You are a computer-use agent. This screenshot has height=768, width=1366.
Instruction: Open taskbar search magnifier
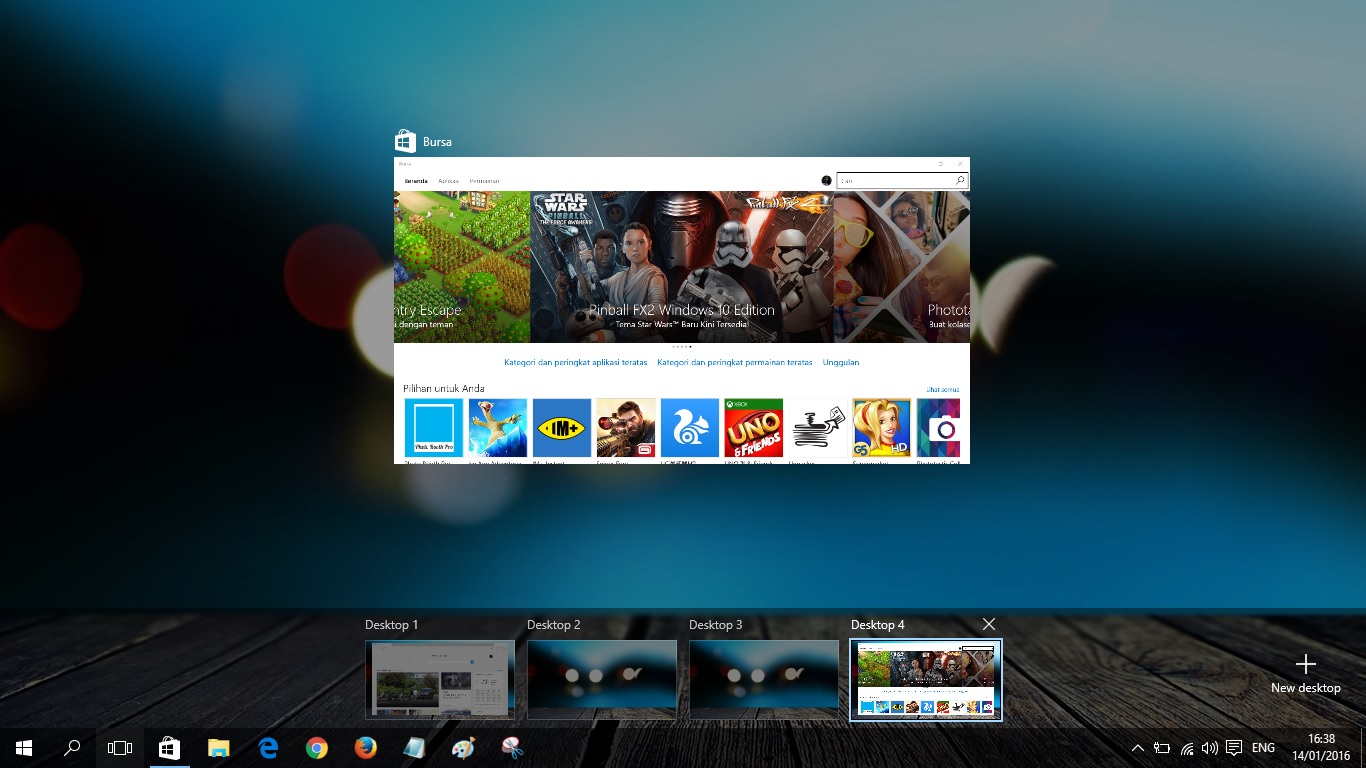[72, 748]
